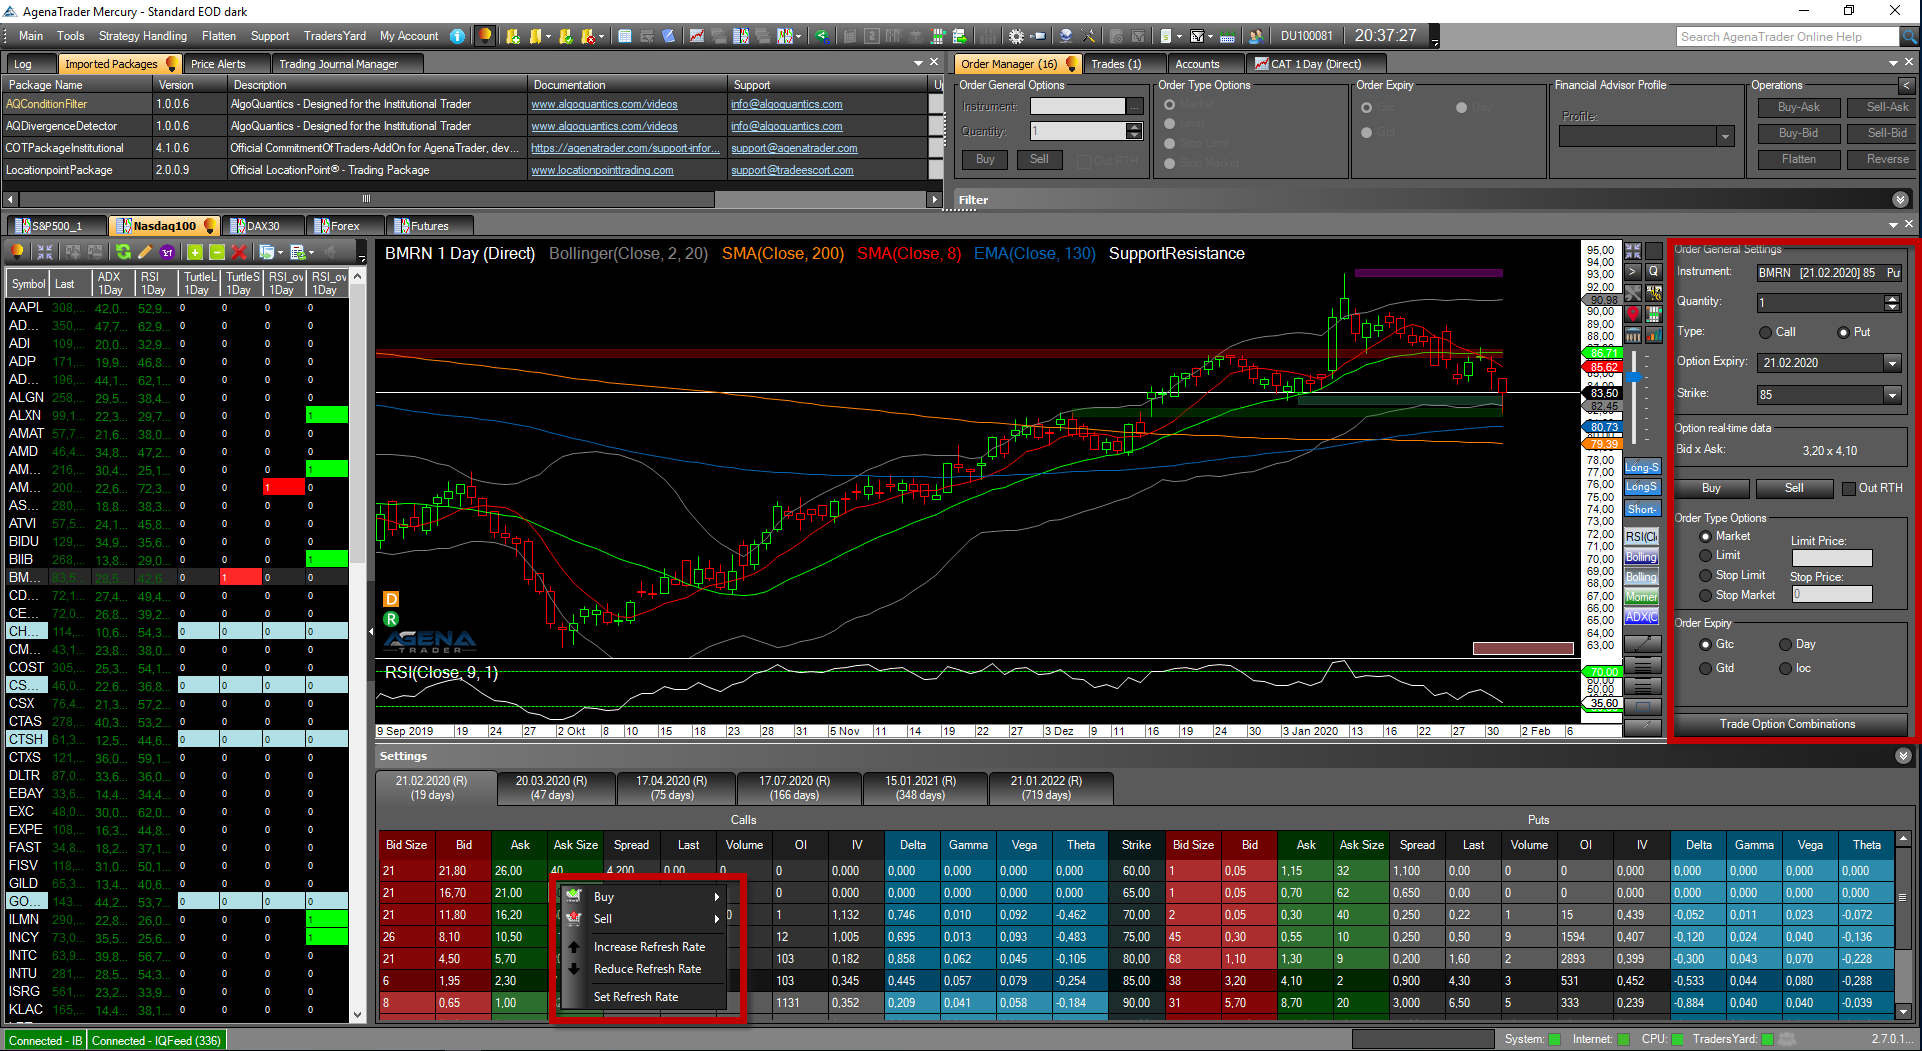Switch to the Price Alerts tab
Screen dimensions: 1922x1051
218,64
